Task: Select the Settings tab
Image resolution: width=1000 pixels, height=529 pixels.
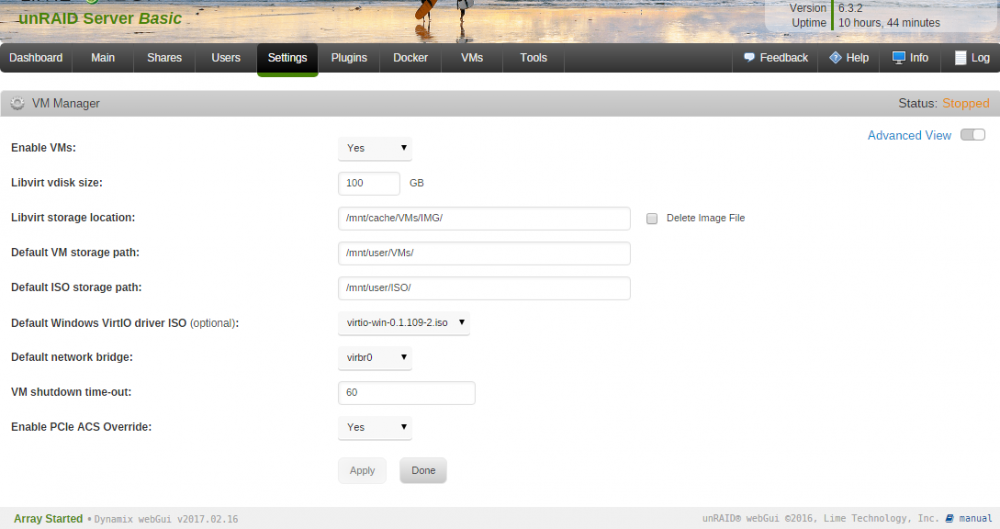Action: pos(288,59)
